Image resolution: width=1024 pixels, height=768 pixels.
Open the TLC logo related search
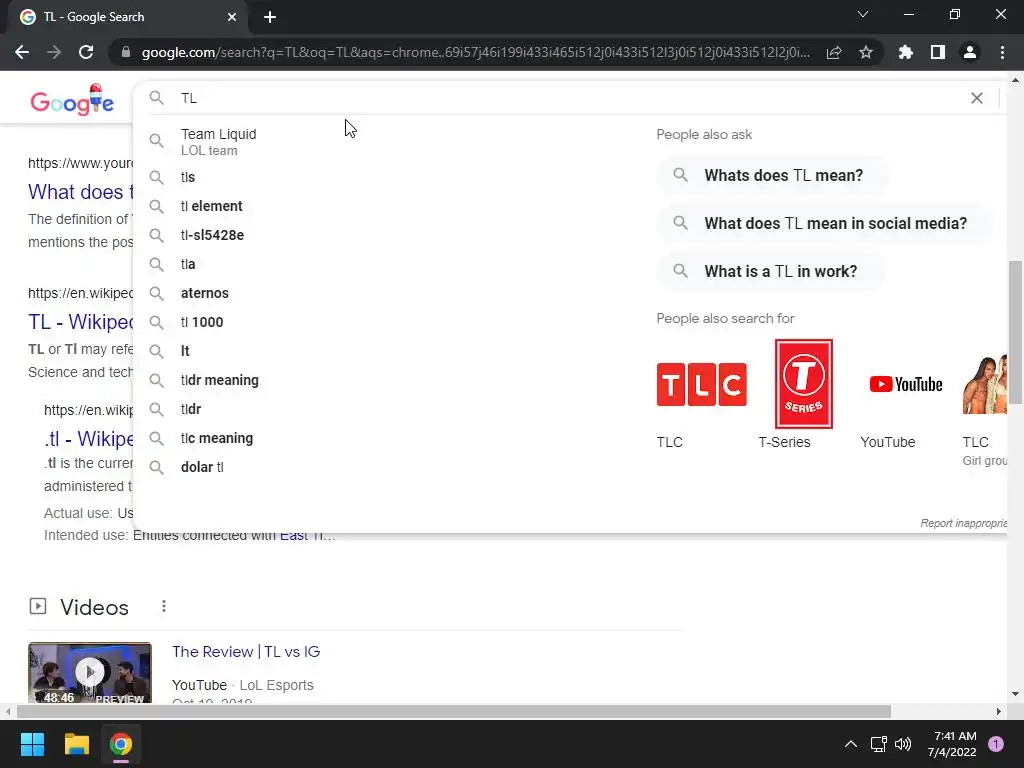point(701,384)
